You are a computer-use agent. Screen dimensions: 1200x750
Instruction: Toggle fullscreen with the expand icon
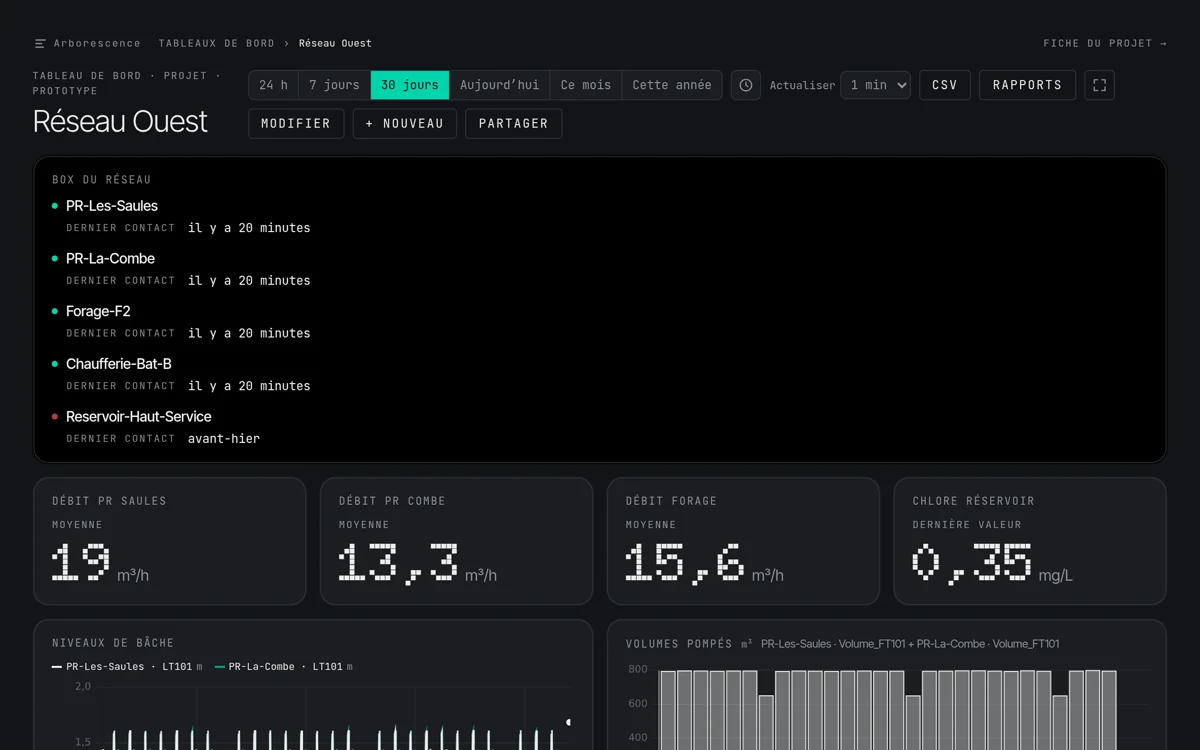[1099, 85]
